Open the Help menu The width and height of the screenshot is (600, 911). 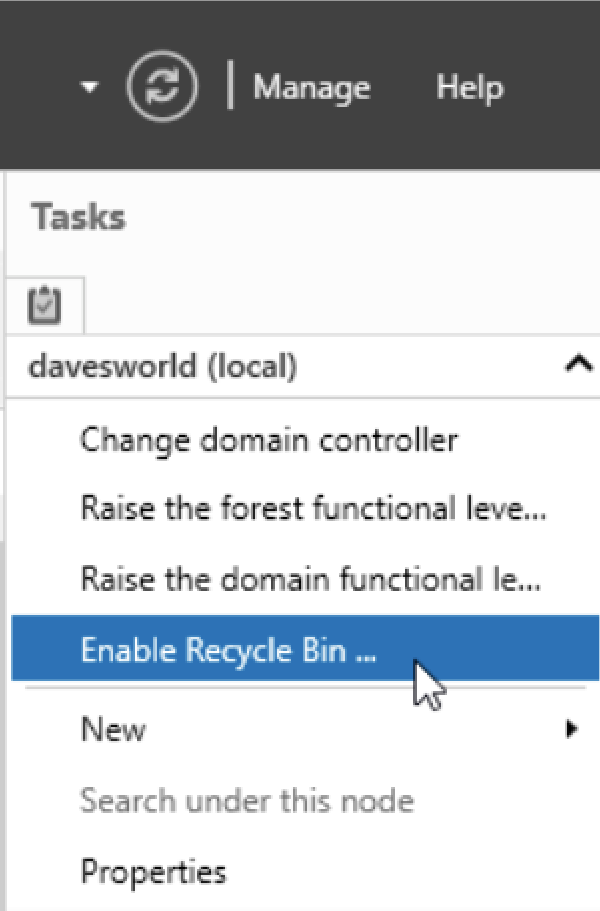470,88
